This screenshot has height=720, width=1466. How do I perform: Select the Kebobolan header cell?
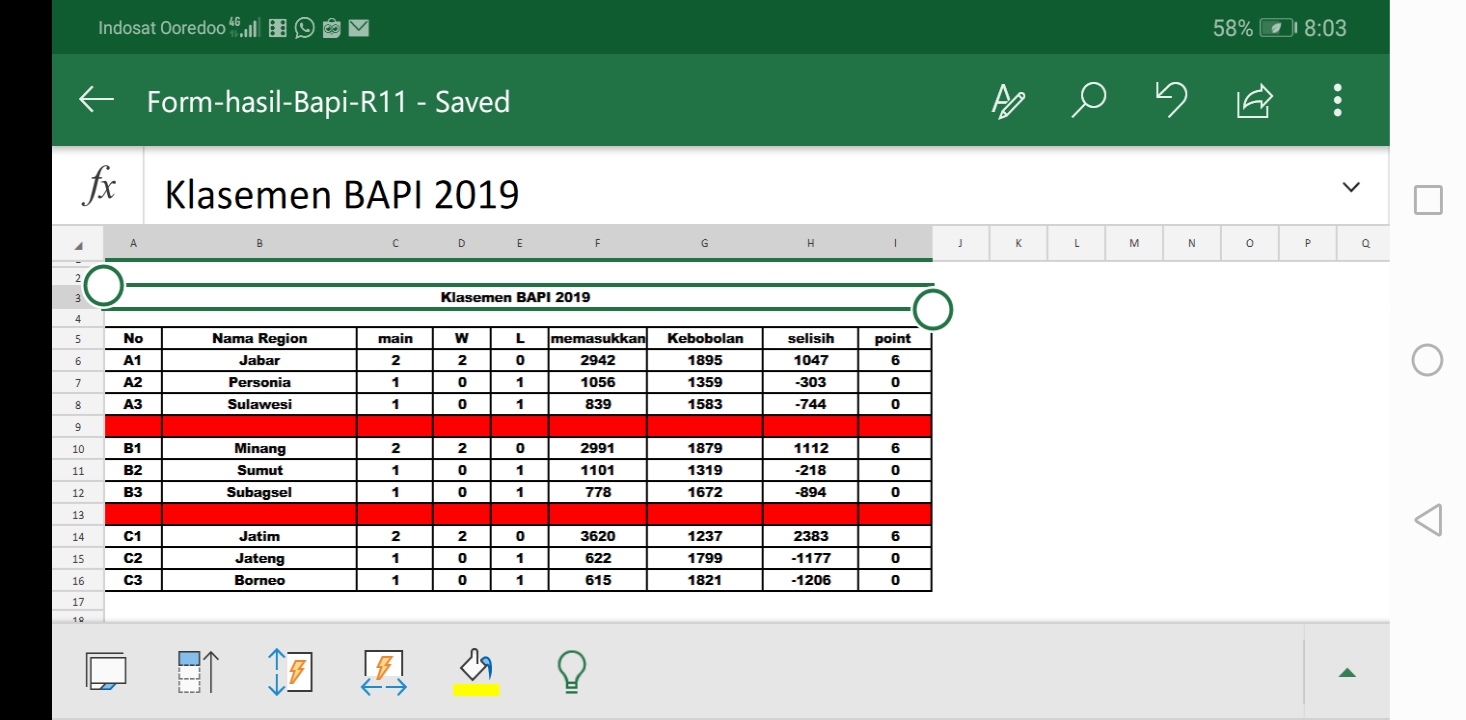pyautogui.click(x=705, y=338)
